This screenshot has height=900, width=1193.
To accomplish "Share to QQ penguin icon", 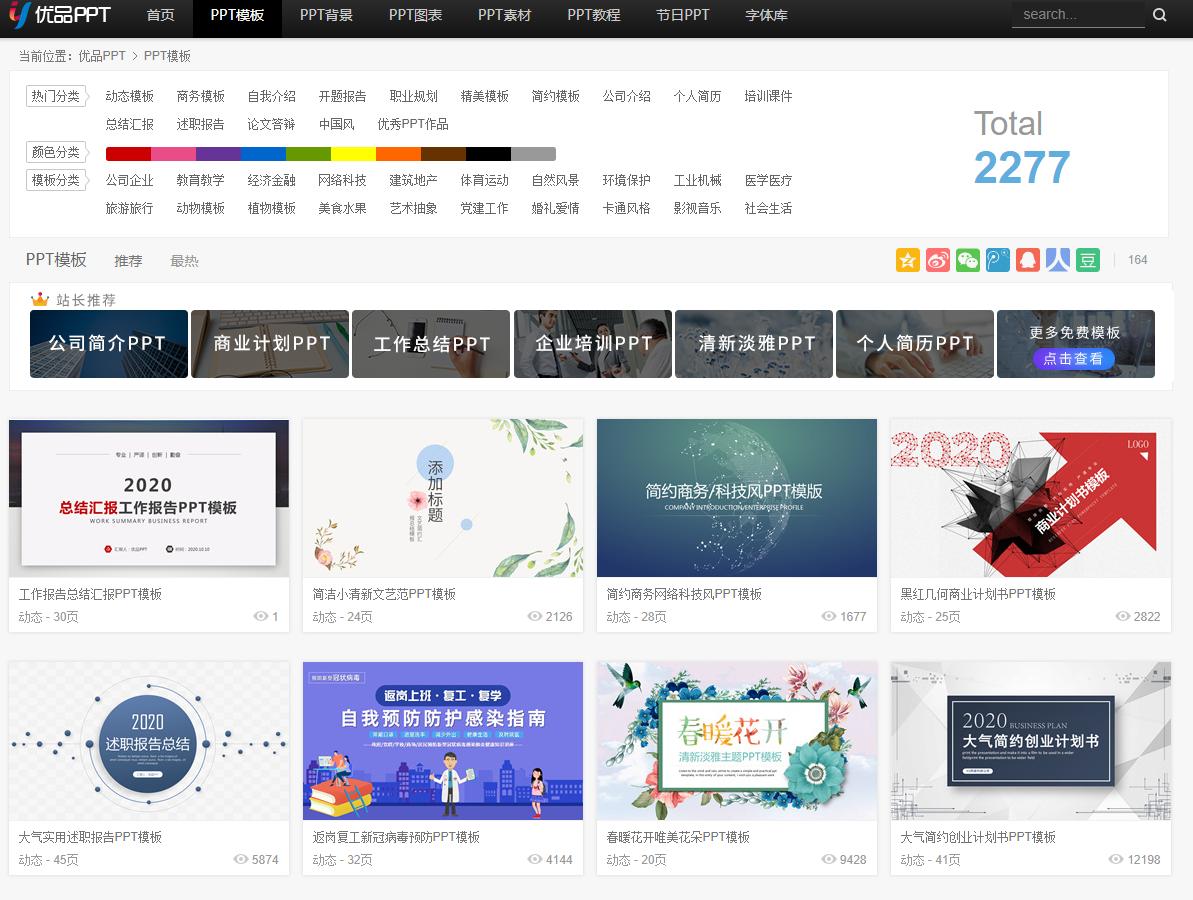I will click(1027, 260).
